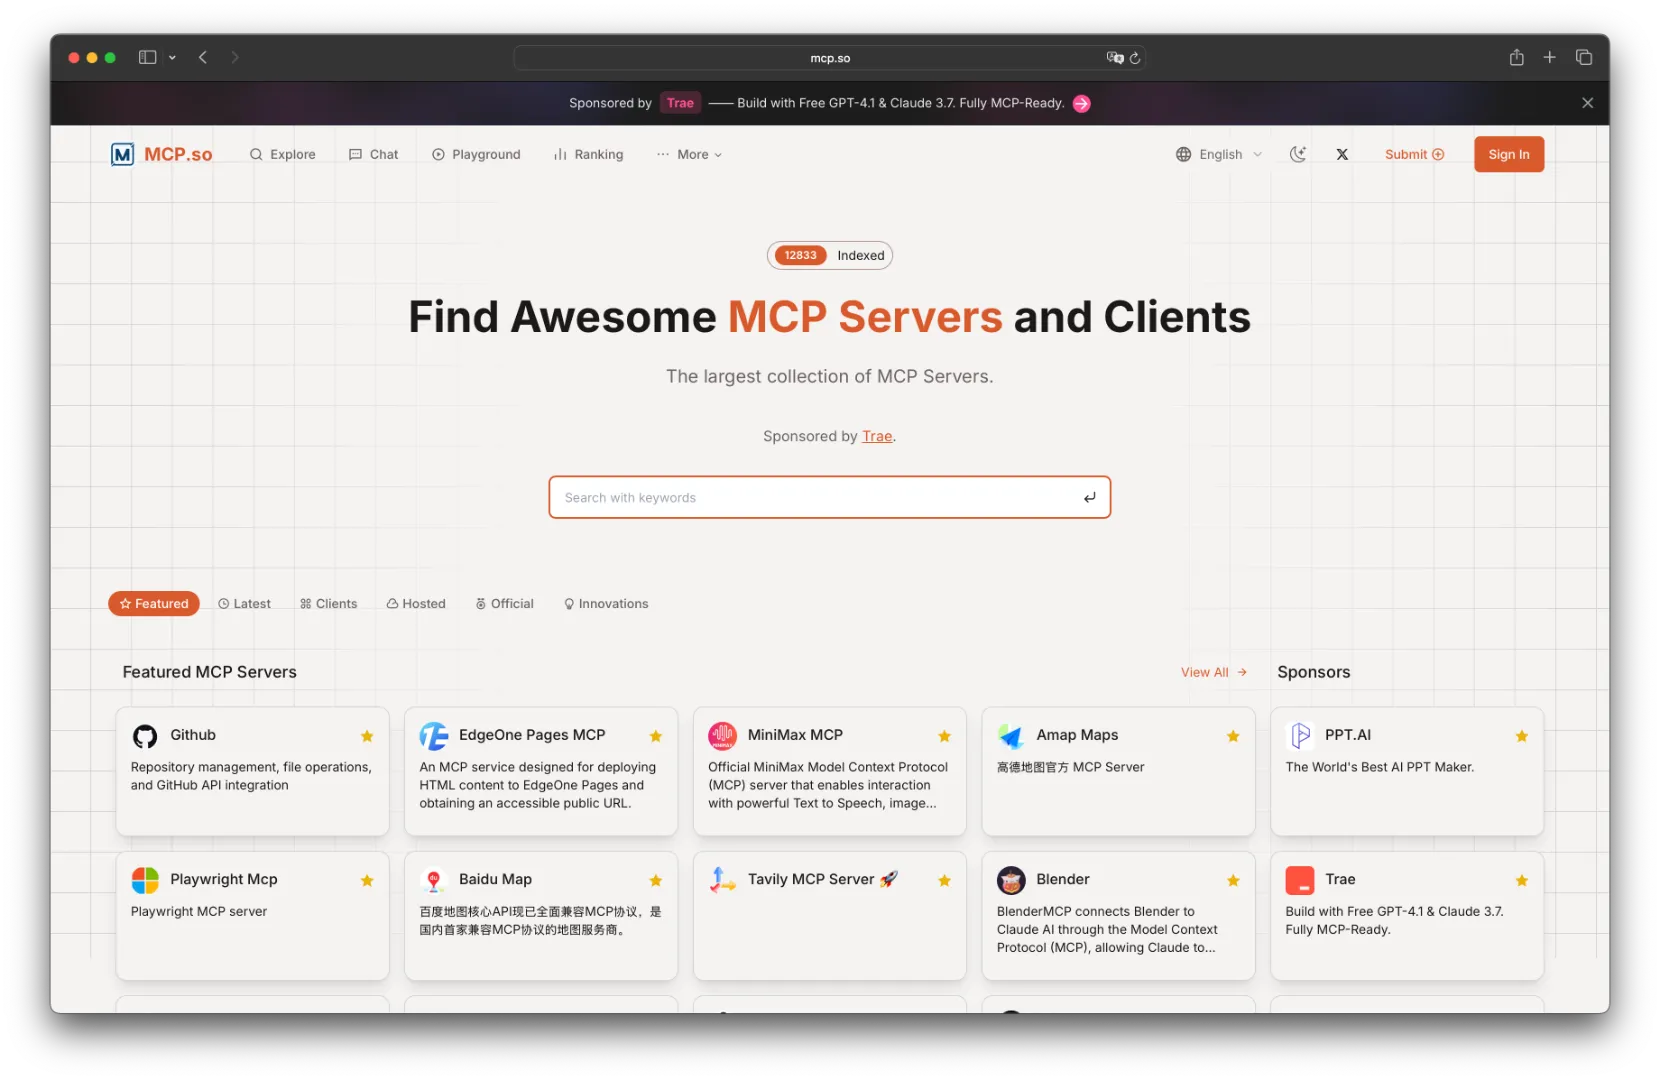Toggle dark mode moon icon
This screenshot has height=1080, width=1660.
(1298, 154)
